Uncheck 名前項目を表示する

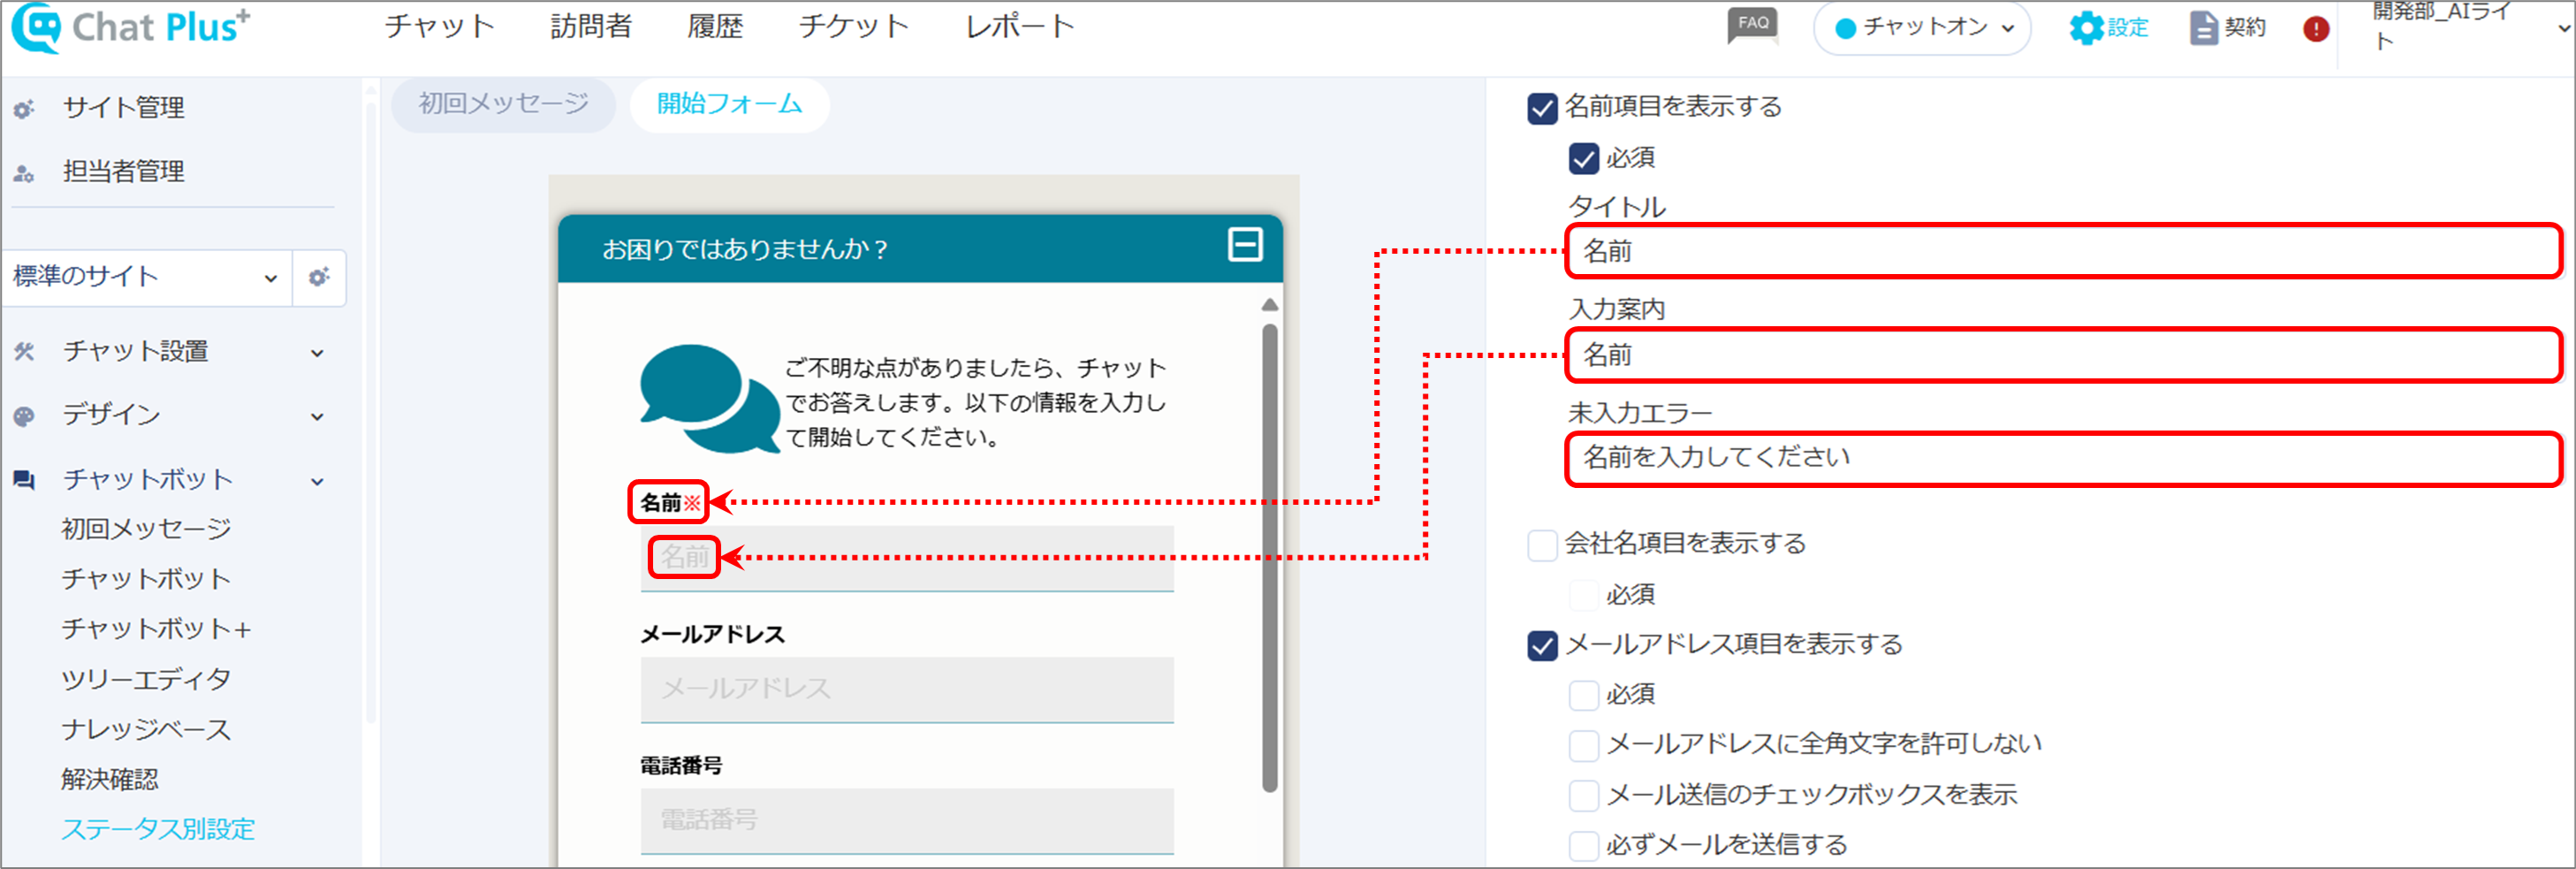click(x=1542, y=108)
